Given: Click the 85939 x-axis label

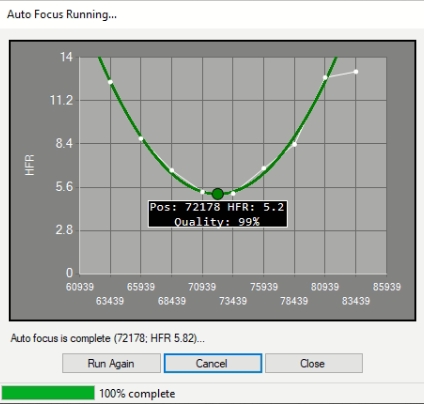Looking at the screenshot, I should tap(387, 287).
